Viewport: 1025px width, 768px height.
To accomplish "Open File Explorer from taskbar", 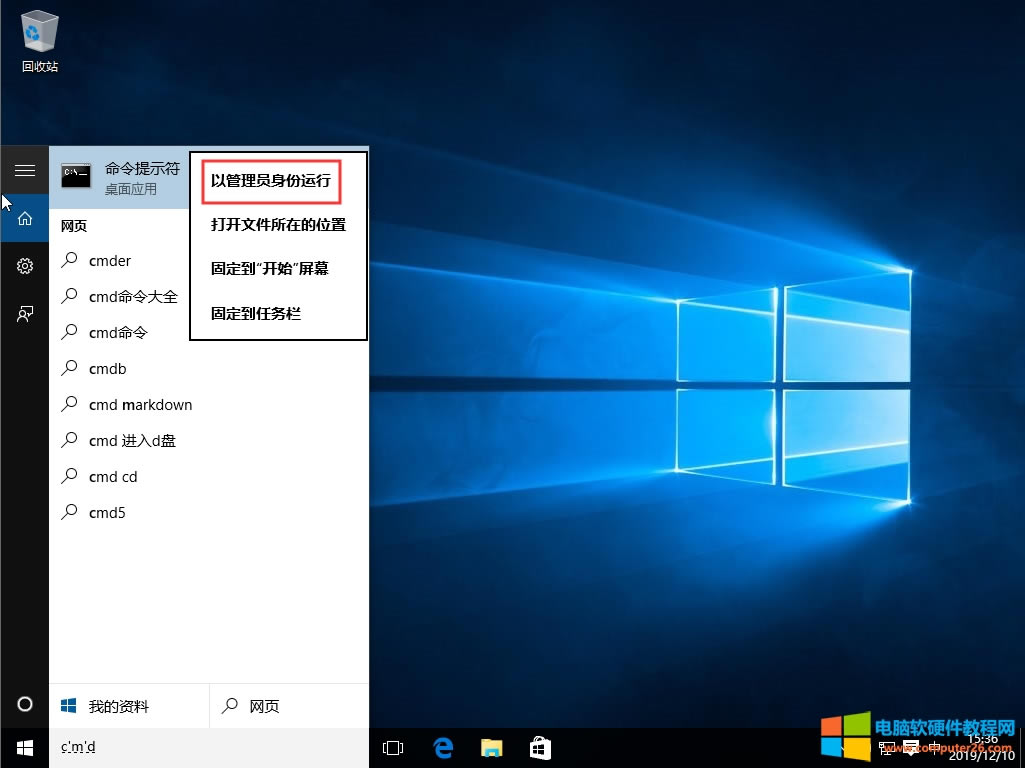I will [x=491, y=748].
